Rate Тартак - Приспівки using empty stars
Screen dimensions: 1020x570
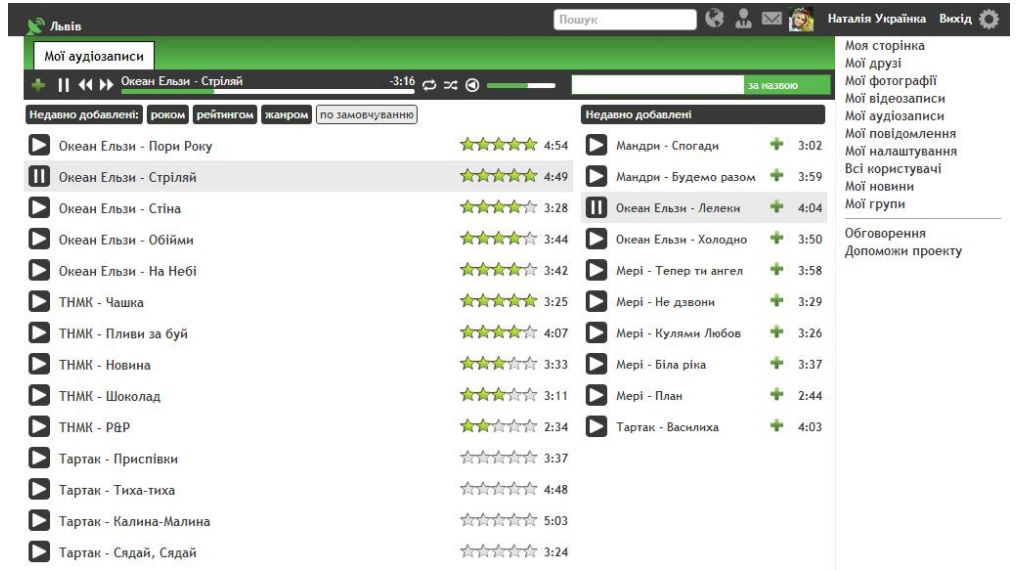pyautogui.click(x=499, y=457)
